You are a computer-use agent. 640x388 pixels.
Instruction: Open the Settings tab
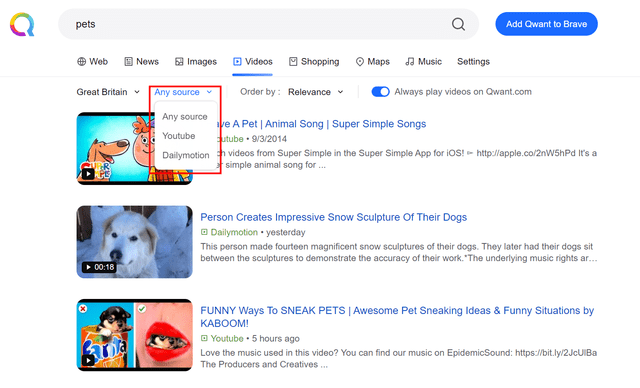[x=473, y=62]
